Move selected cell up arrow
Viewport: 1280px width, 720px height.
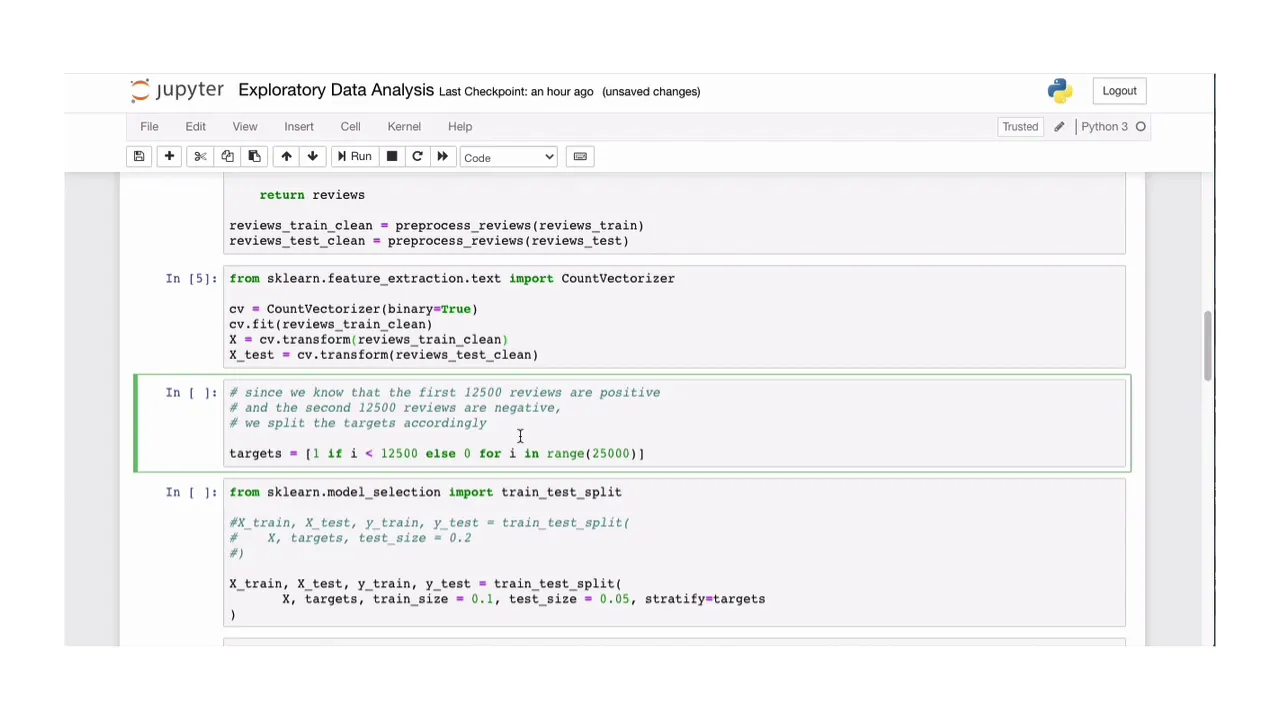(286, 157)
